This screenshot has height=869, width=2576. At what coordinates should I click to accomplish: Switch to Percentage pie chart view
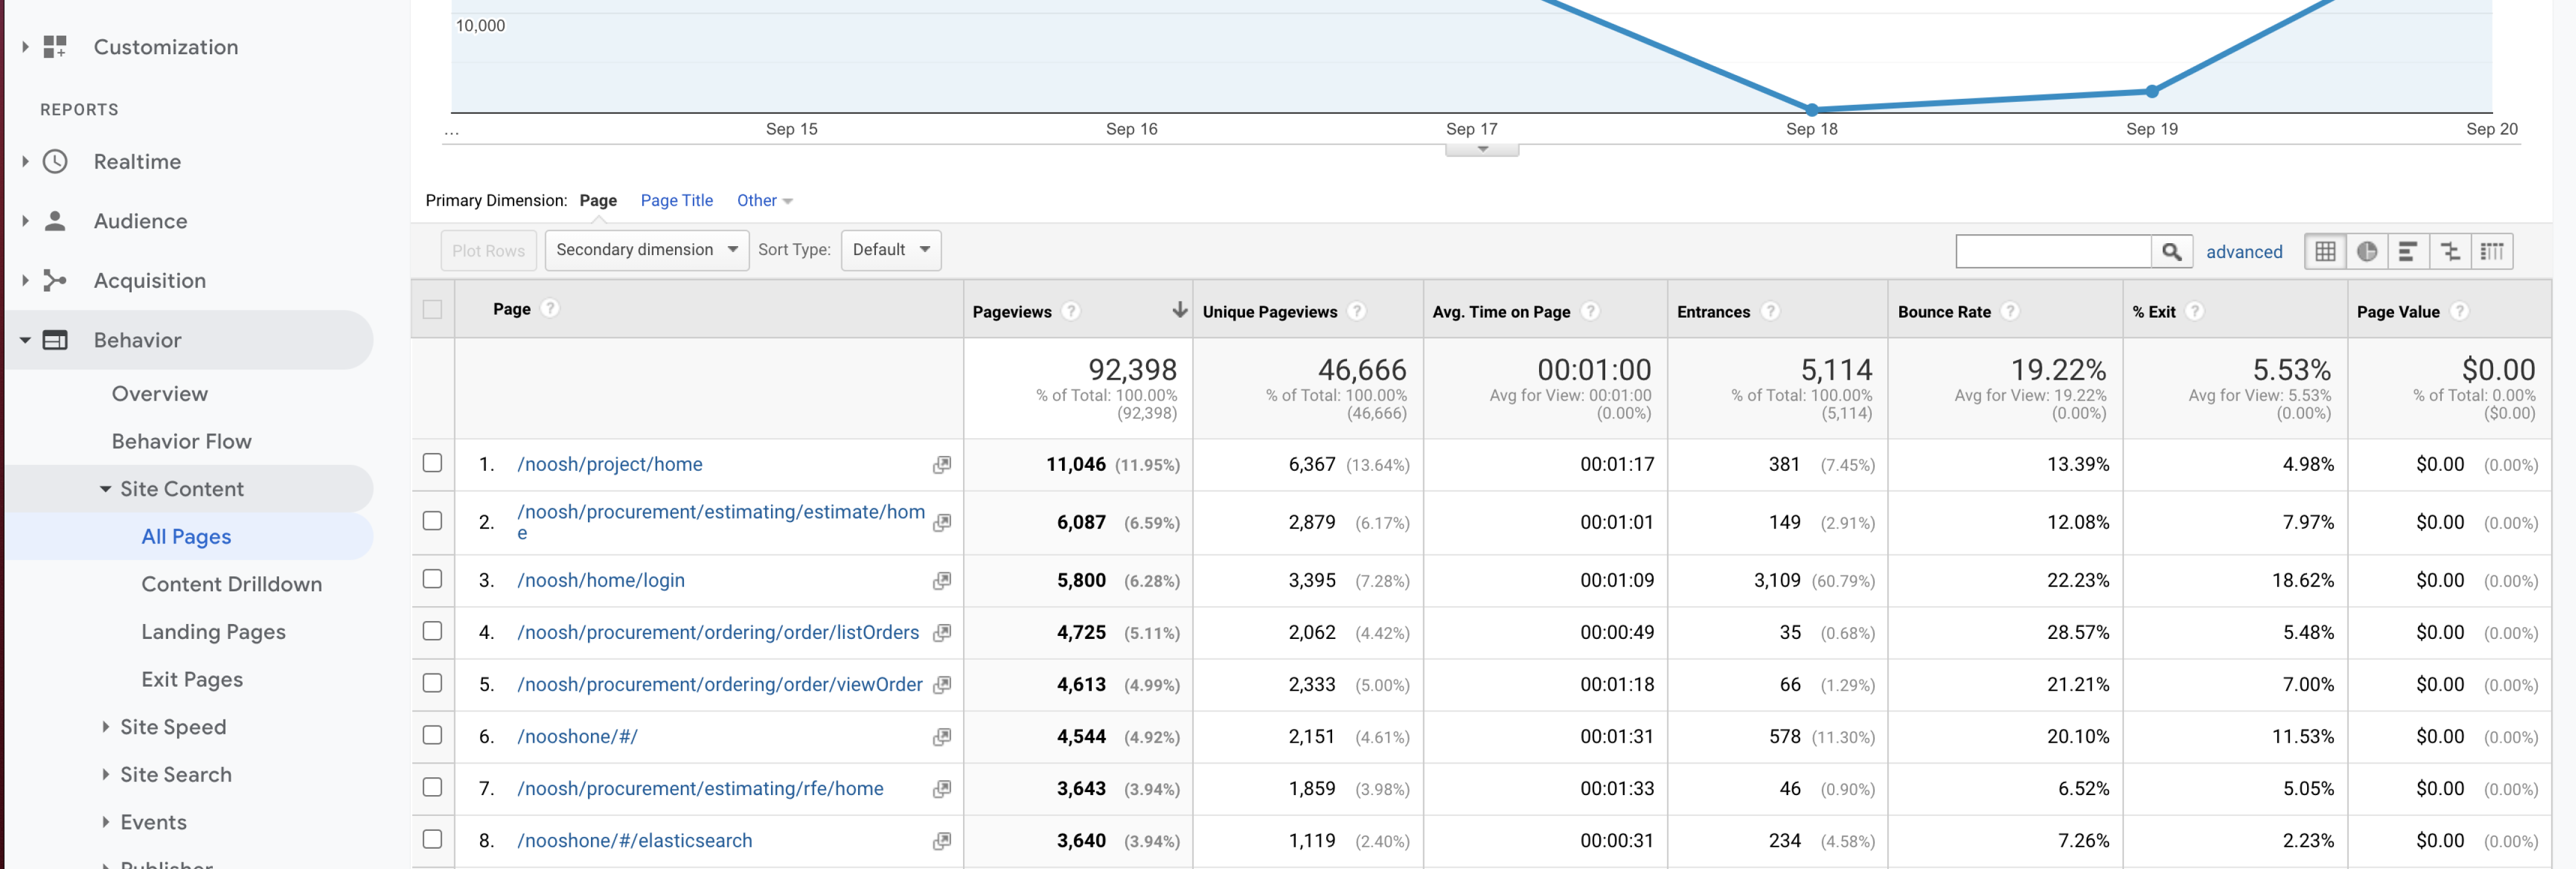point(2366,252)
